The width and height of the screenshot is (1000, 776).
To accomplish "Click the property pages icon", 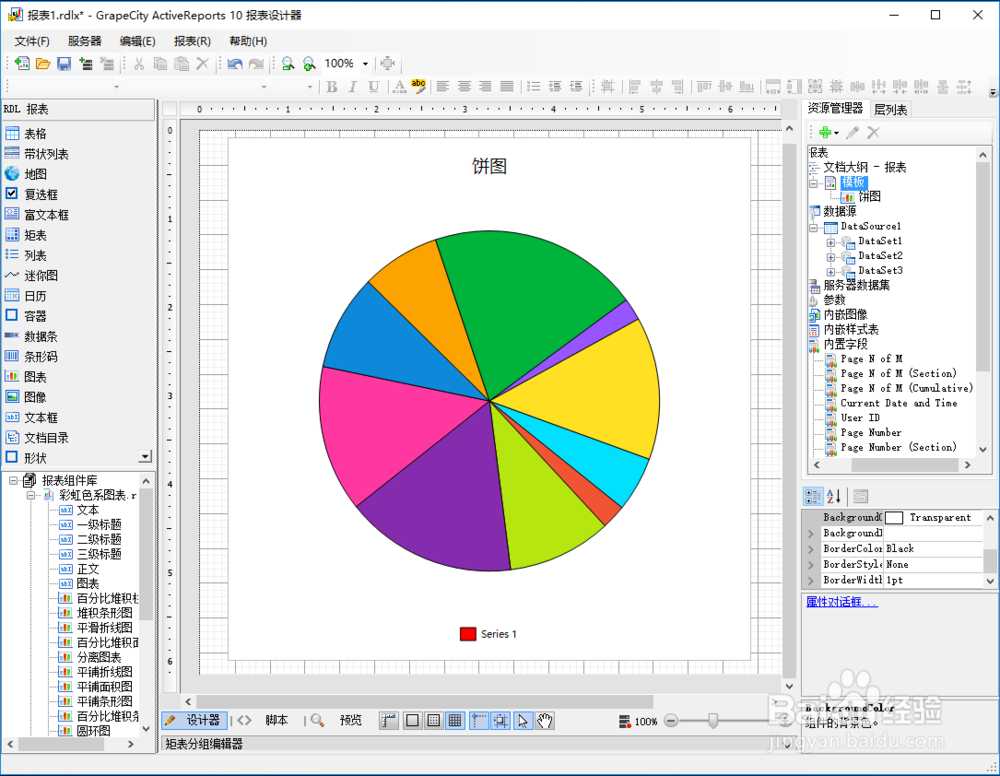I will point(860,496).
